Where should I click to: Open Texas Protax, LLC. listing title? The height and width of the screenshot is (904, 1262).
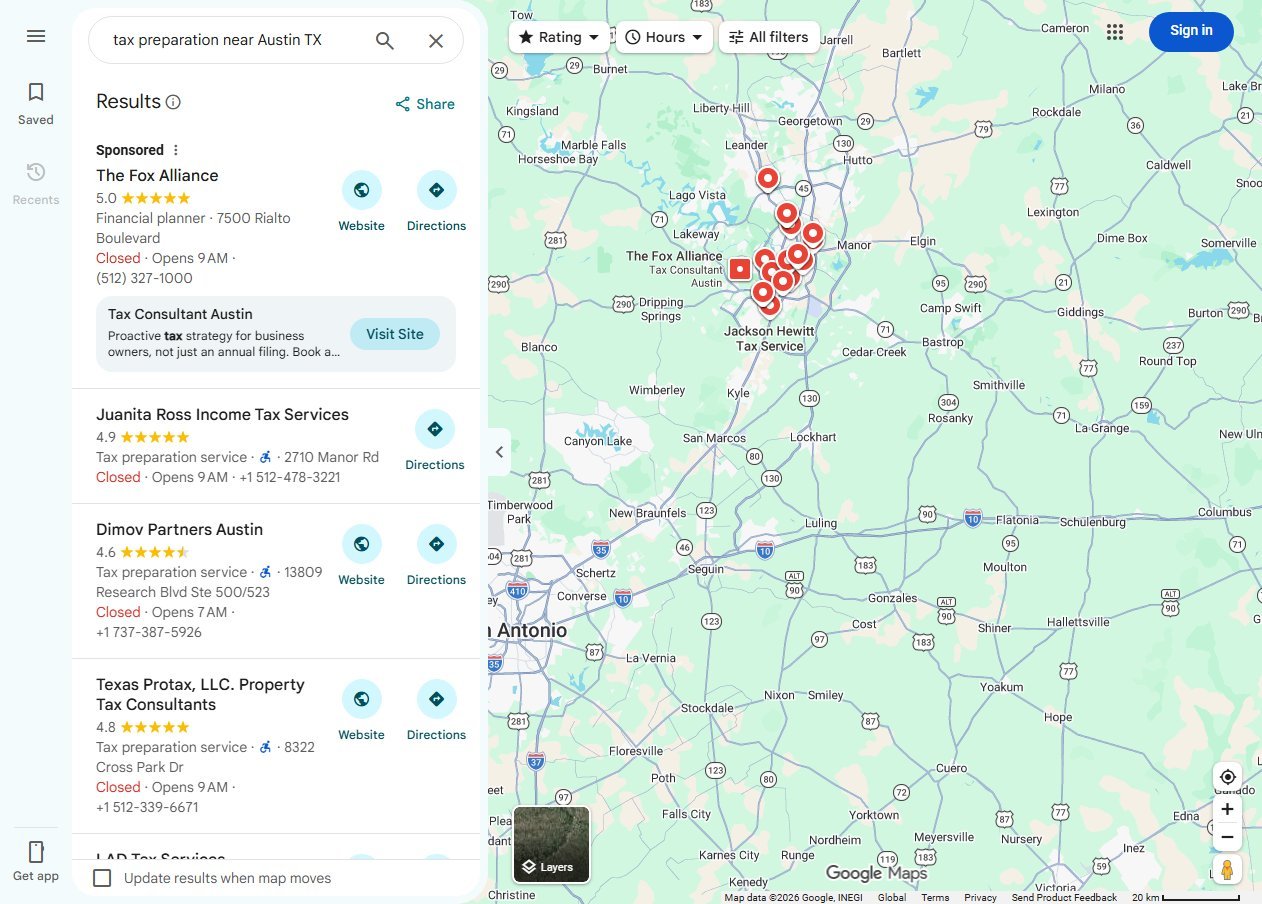[200, 694]
